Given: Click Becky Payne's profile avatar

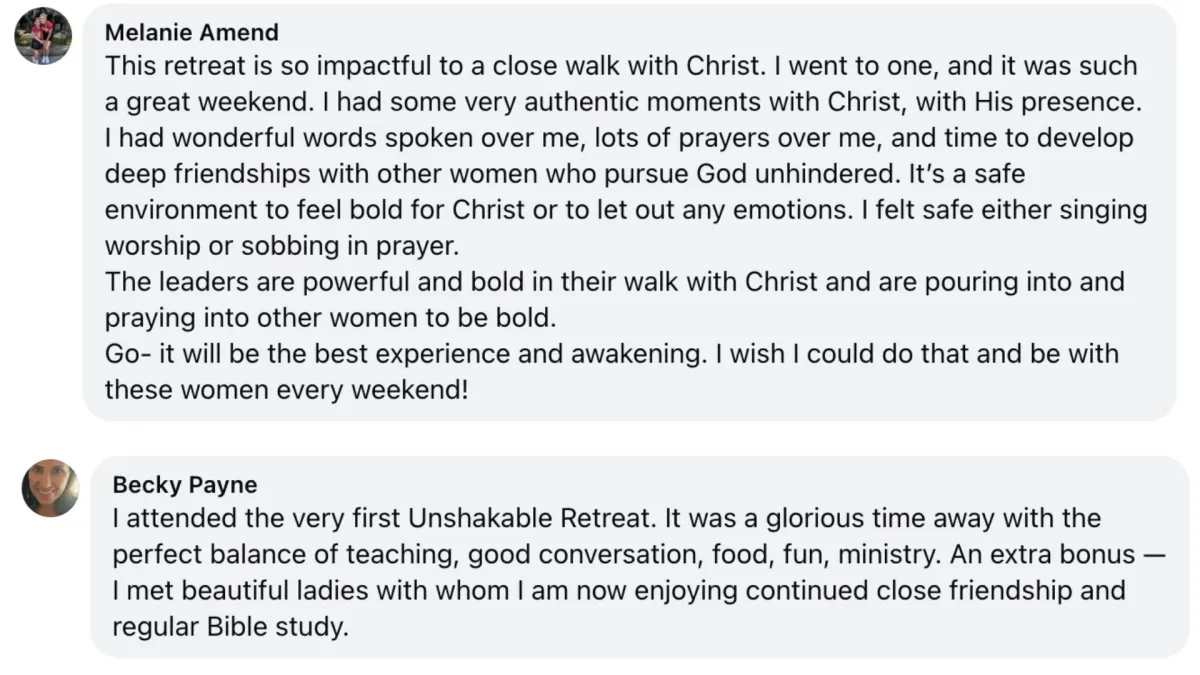Looking at the screenshot, I should click(x=50, y=488).
